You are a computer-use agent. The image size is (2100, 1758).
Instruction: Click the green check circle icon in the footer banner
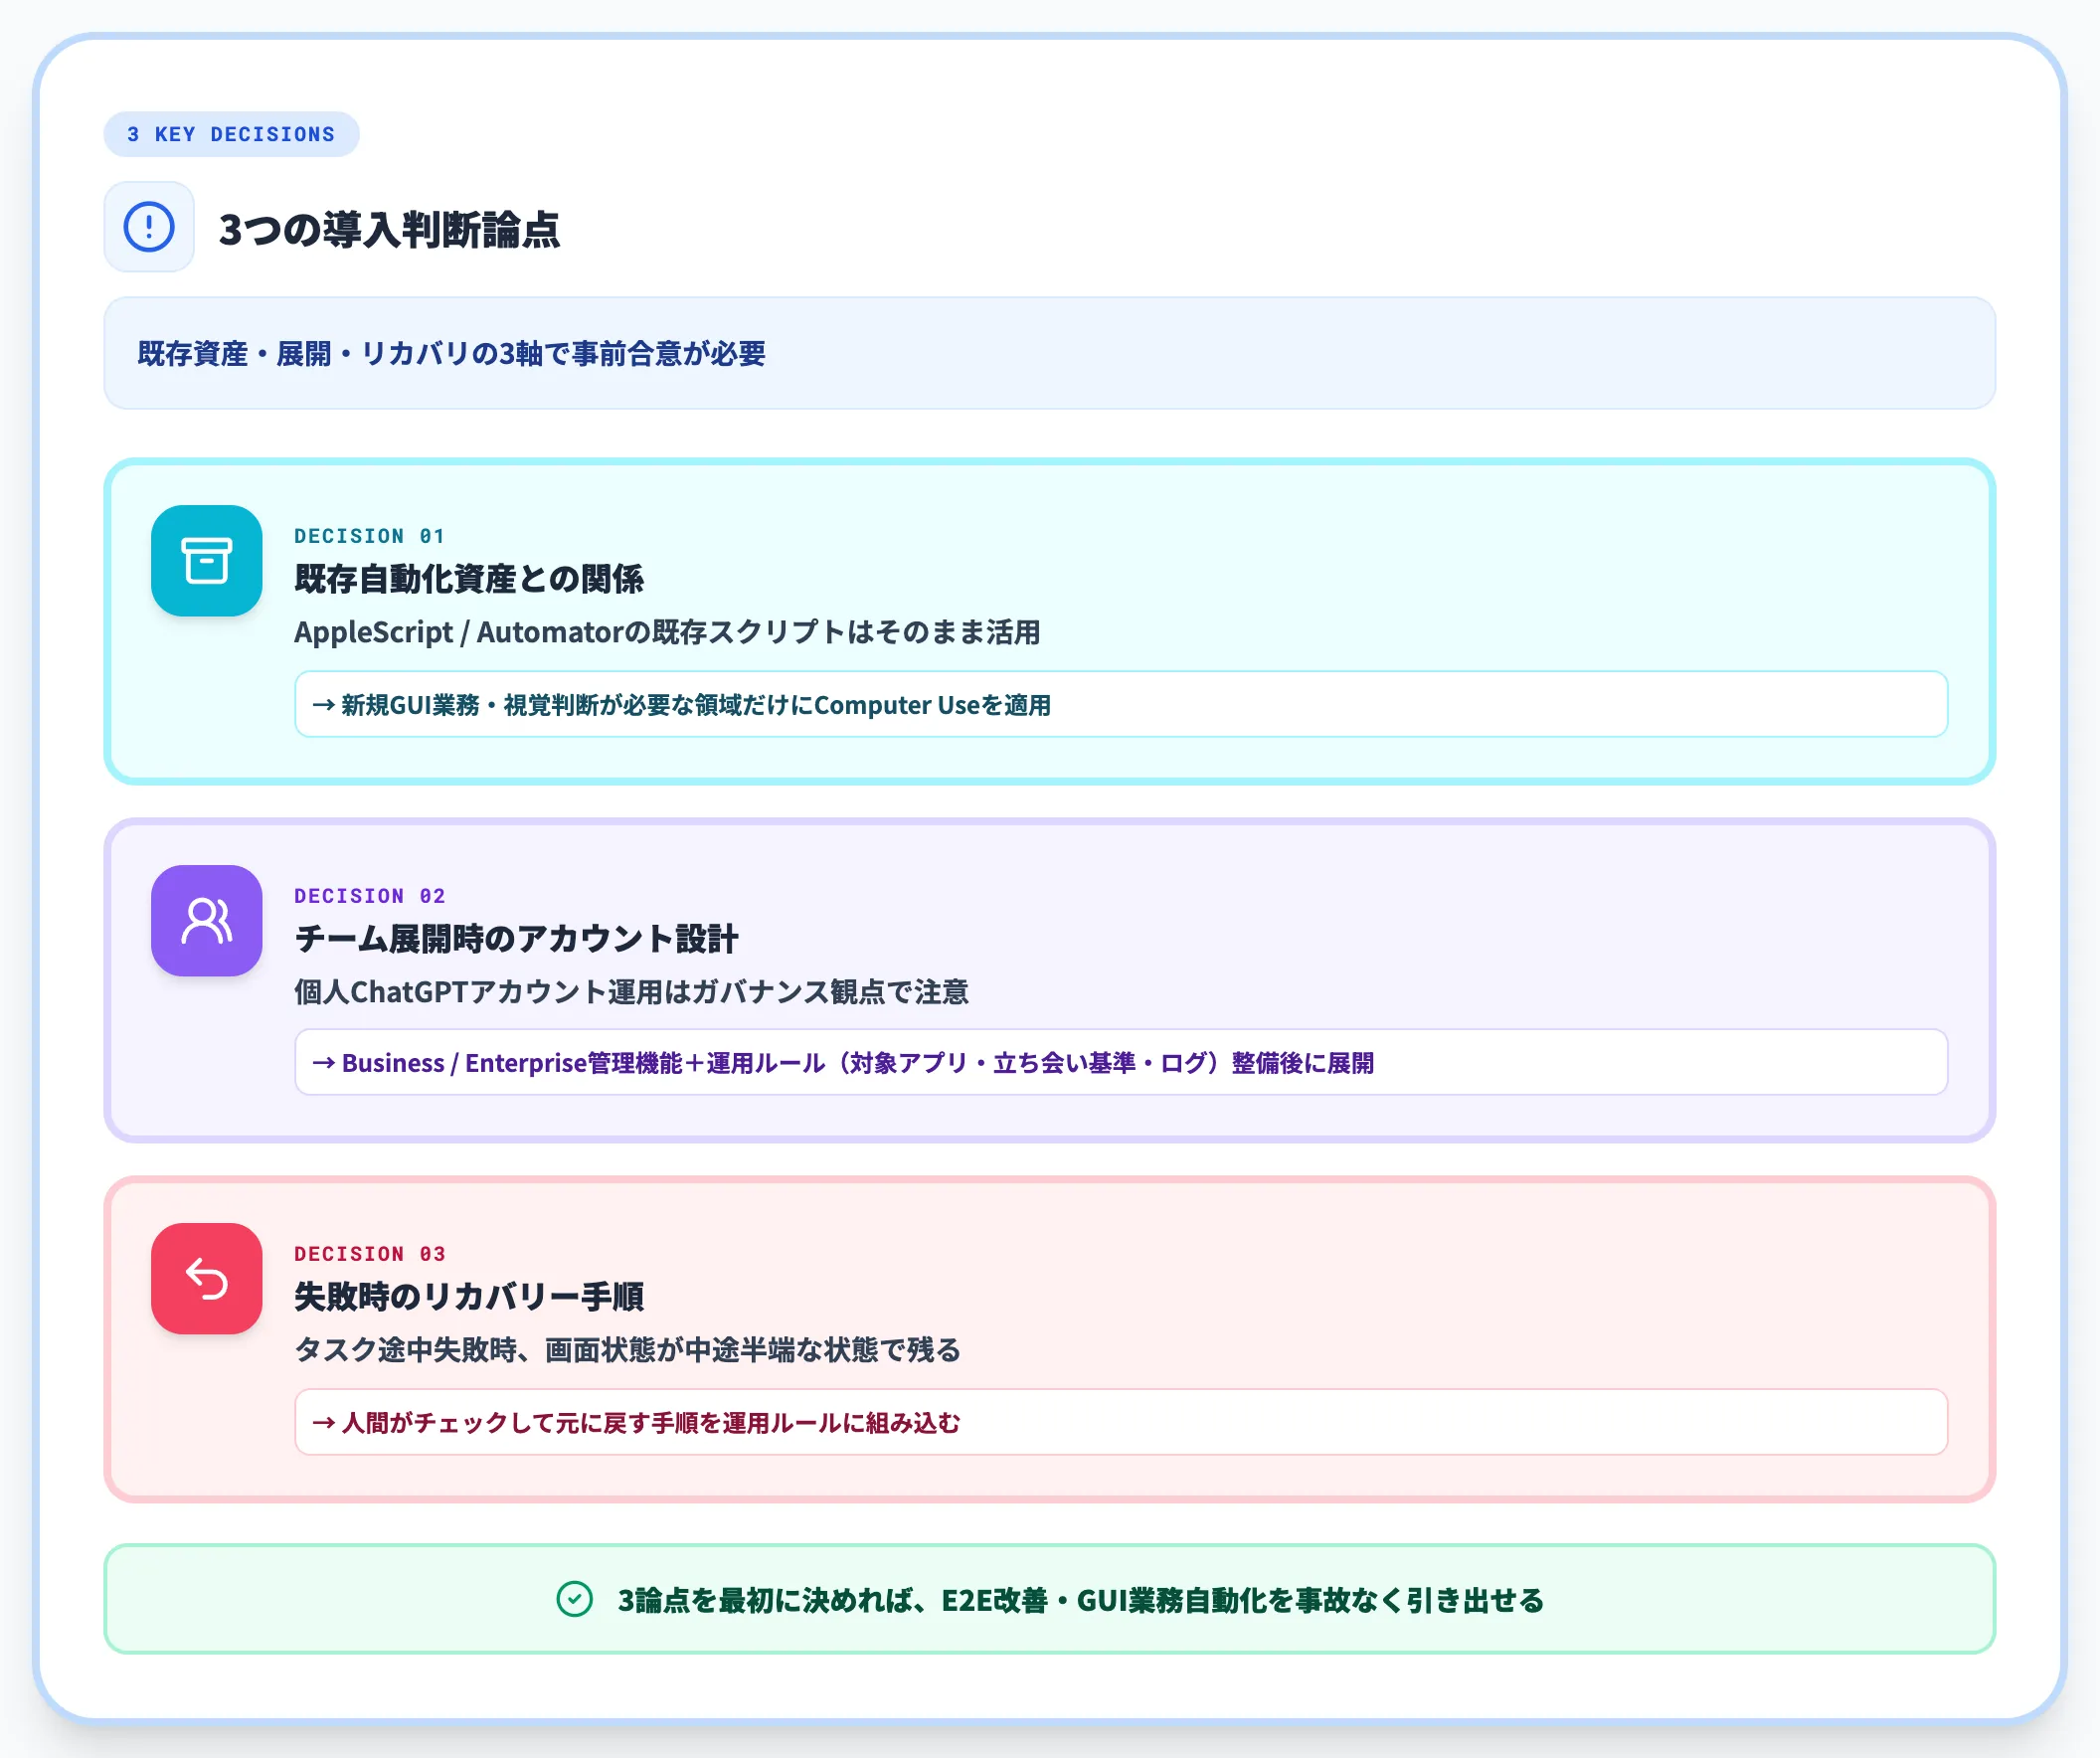click(575, 1599)
